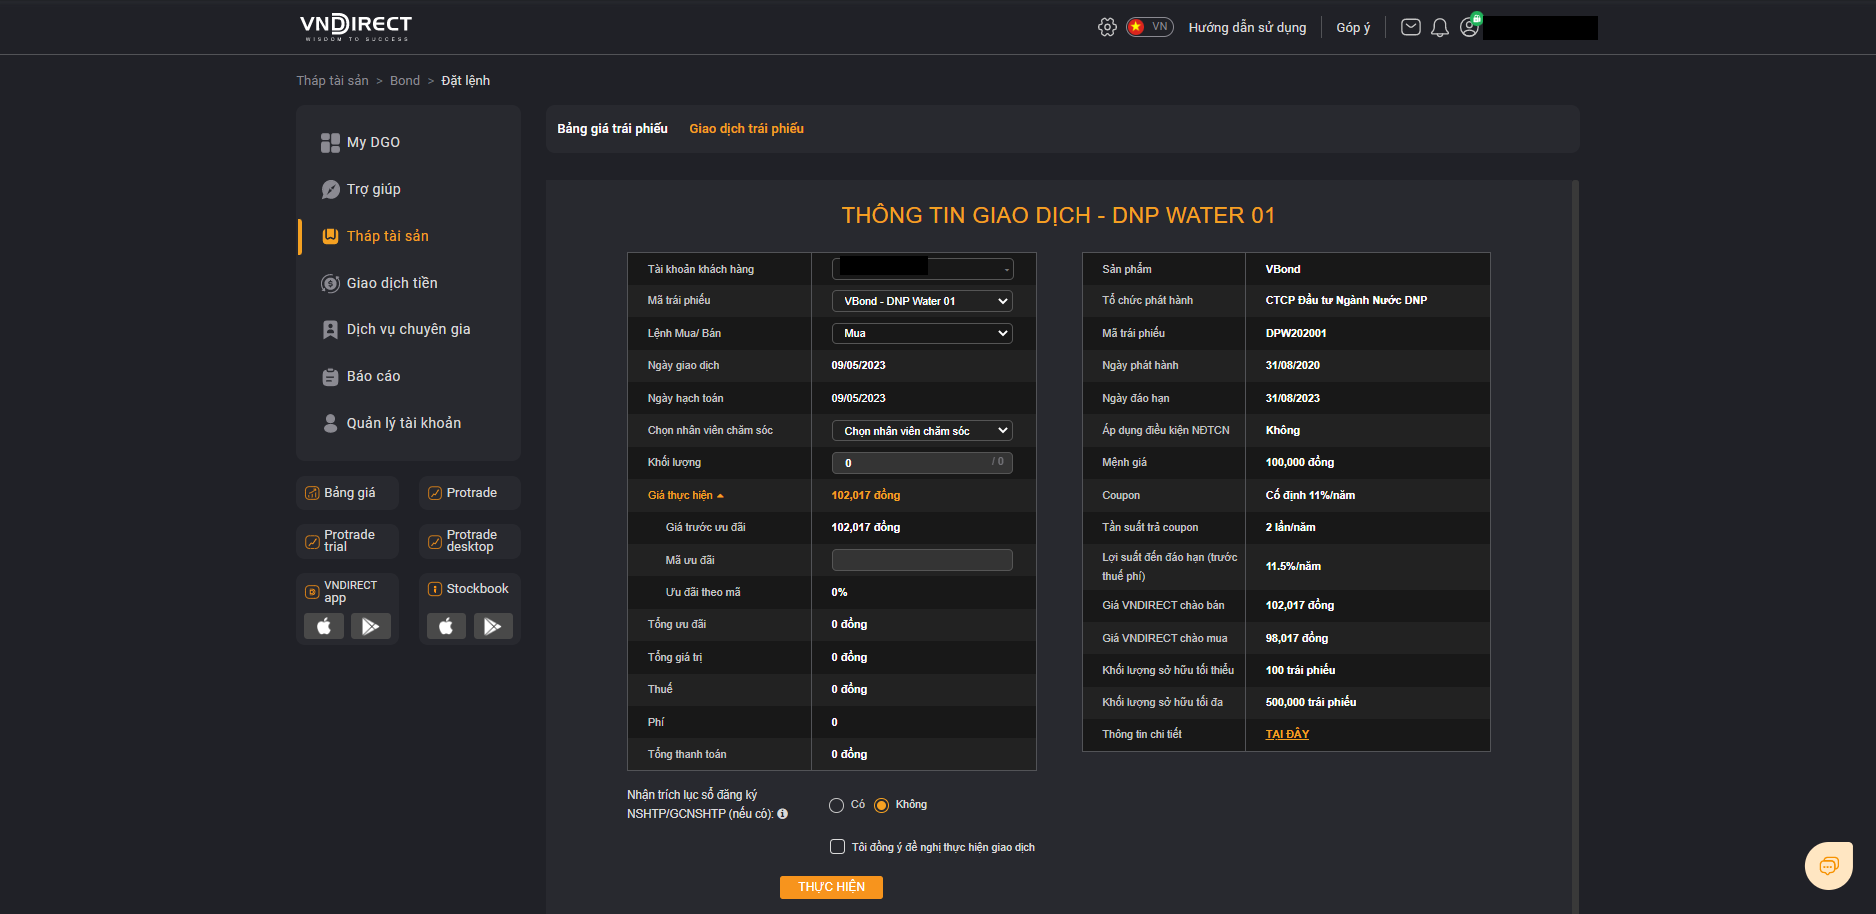Image resolution: width=1876 pixels, height=914 pixels.
Task: Open Tài khoản khách hàng dropdown
Action: click(922, 269)
